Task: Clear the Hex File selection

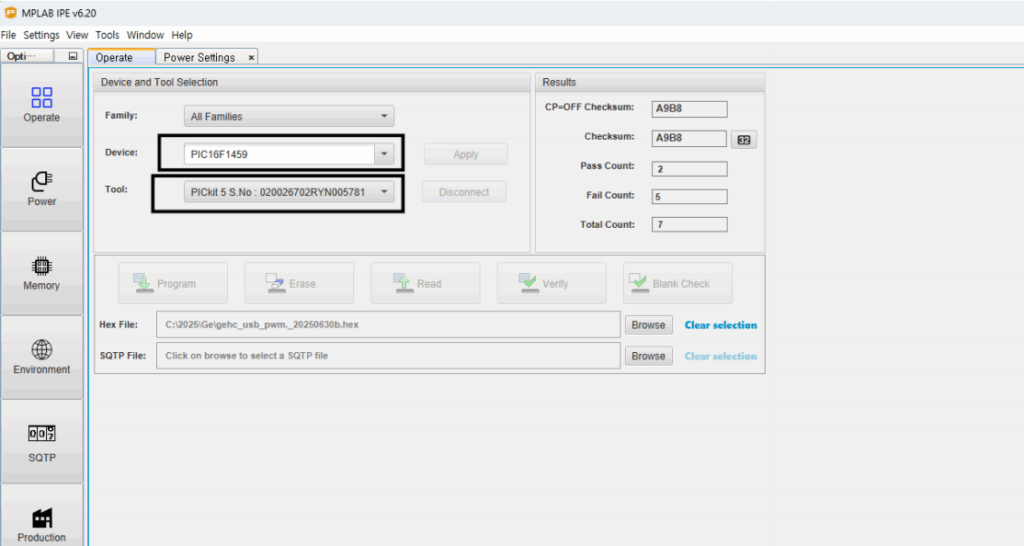Action: (x=720, y=325)
